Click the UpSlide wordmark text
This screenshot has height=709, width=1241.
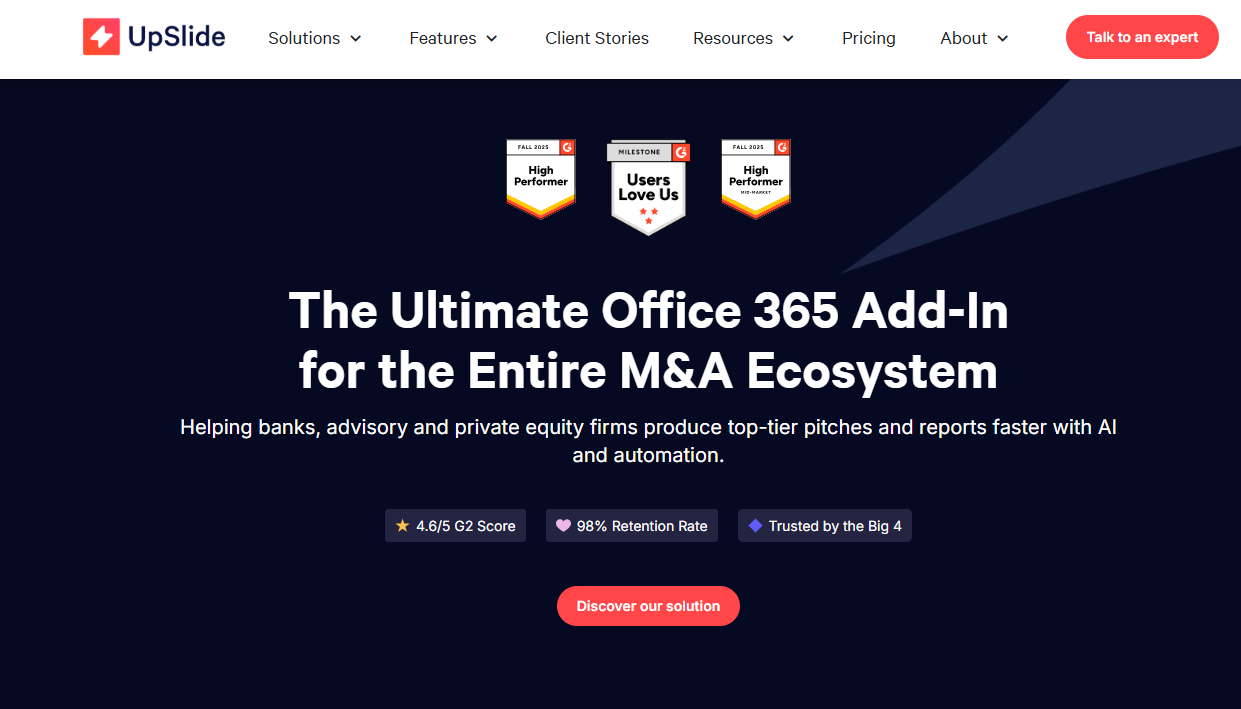pyautogui.click(x=176, y=39)
